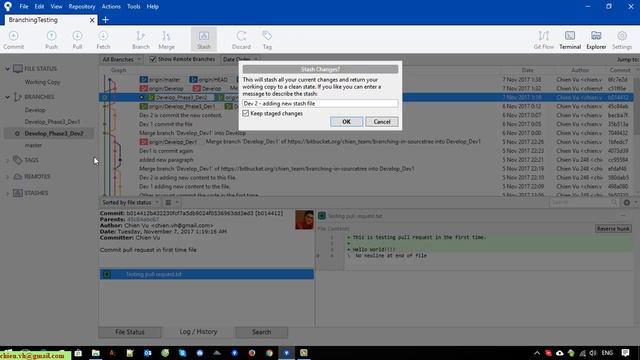Open Settings from the toolbar
The image size is (640, 360).
[x=622, y=40]
